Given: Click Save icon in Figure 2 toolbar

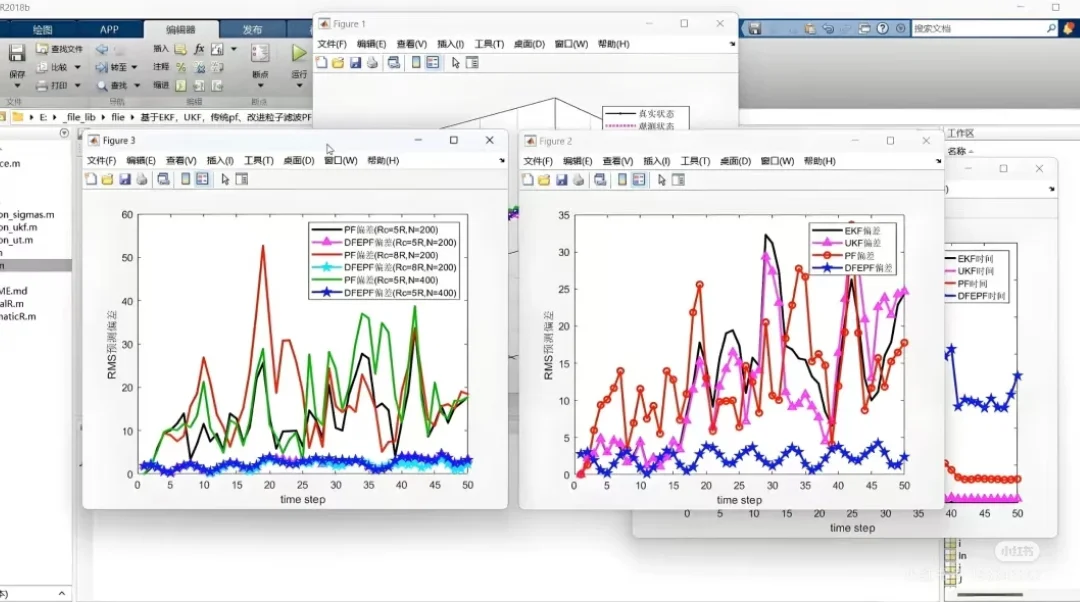Looking at the screenshot, I should 561,180.
